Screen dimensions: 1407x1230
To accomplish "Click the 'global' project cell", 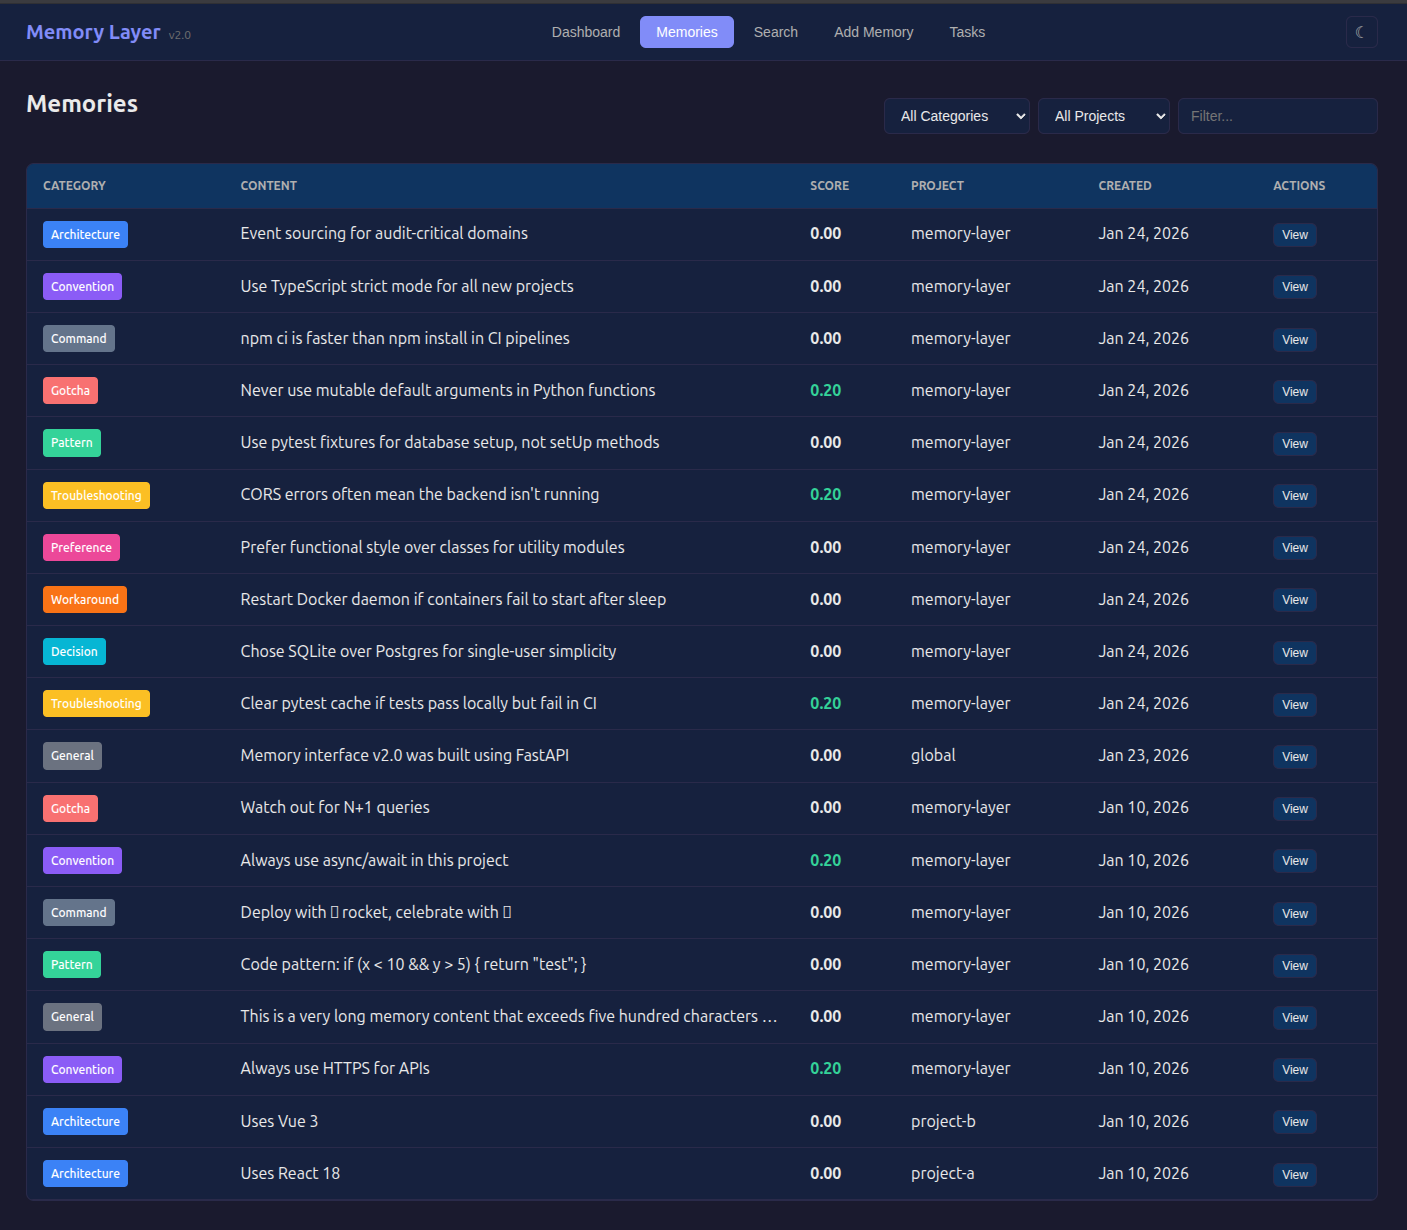I will pos(933,755).
